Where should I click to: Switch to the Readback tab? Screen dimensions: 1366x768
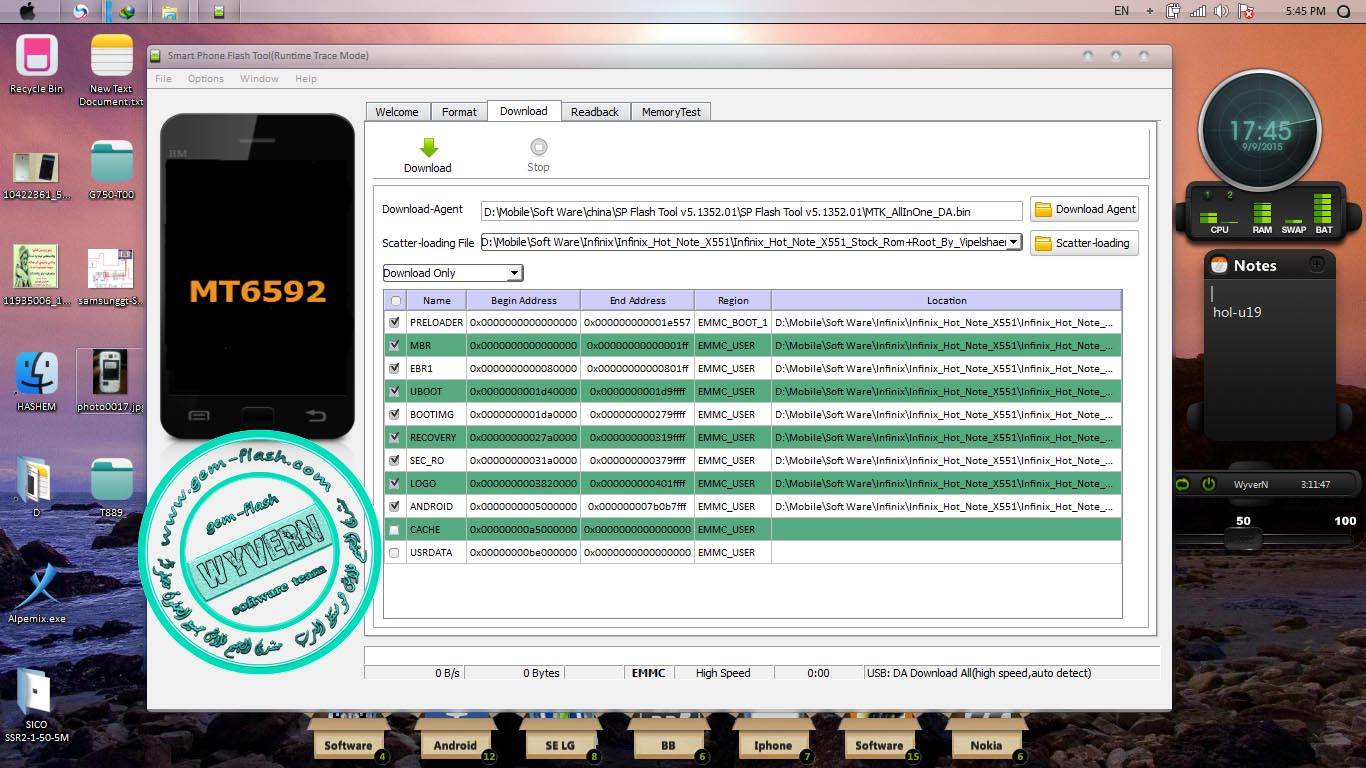pyautogui.click(x=595, y=112)
